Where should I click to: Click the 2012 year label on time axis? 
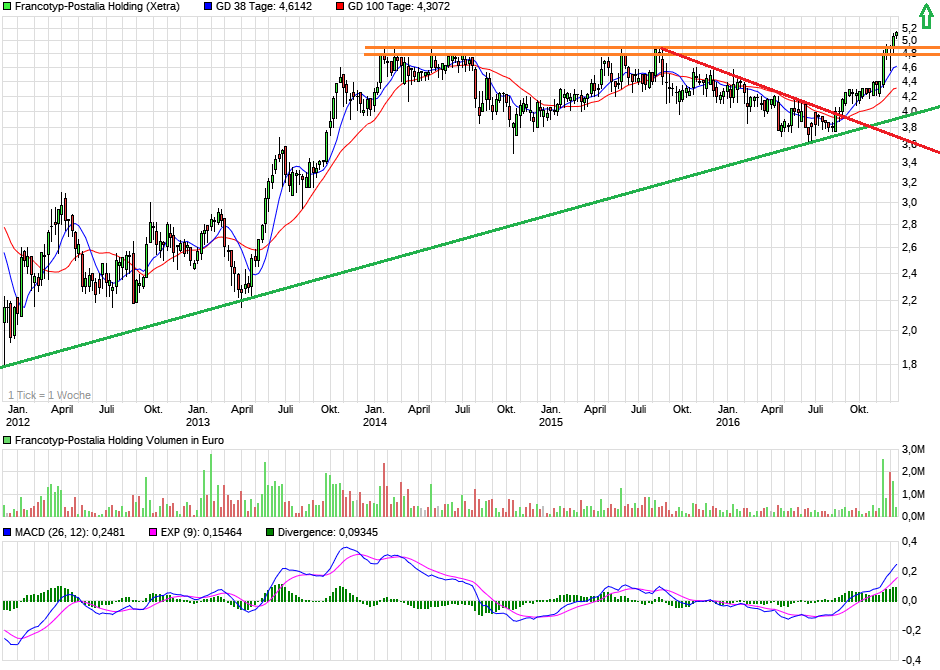(x=17, y=422)
